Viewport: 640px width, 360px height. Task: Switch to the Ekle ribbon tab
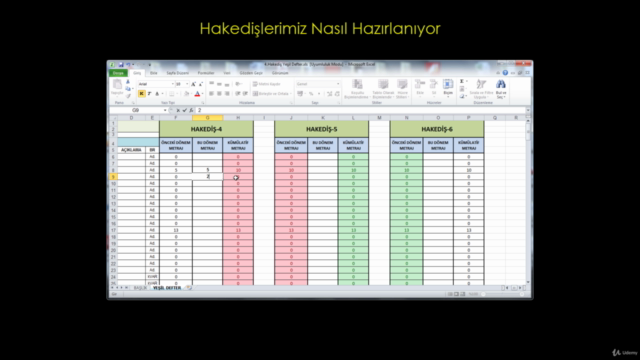[x=153, y=73]
